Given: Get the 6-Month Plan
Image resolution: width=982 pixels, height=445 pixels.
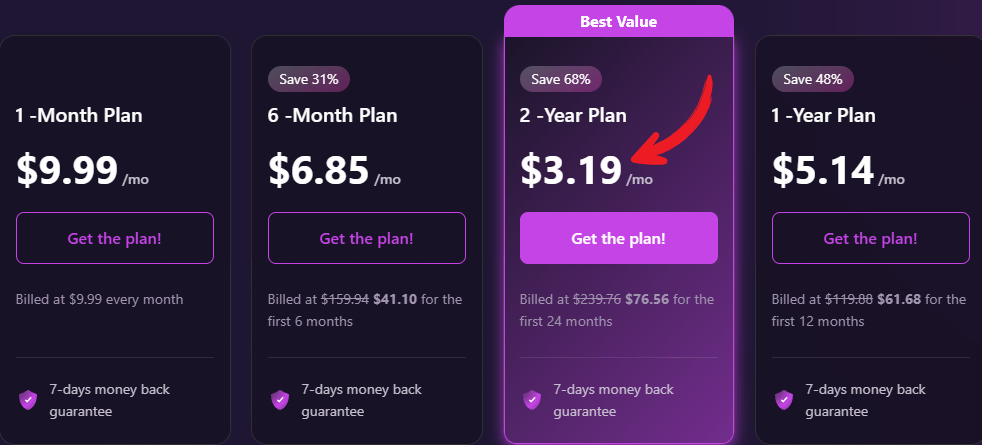Looking at the screenshot, I should [x=367, y=238].
